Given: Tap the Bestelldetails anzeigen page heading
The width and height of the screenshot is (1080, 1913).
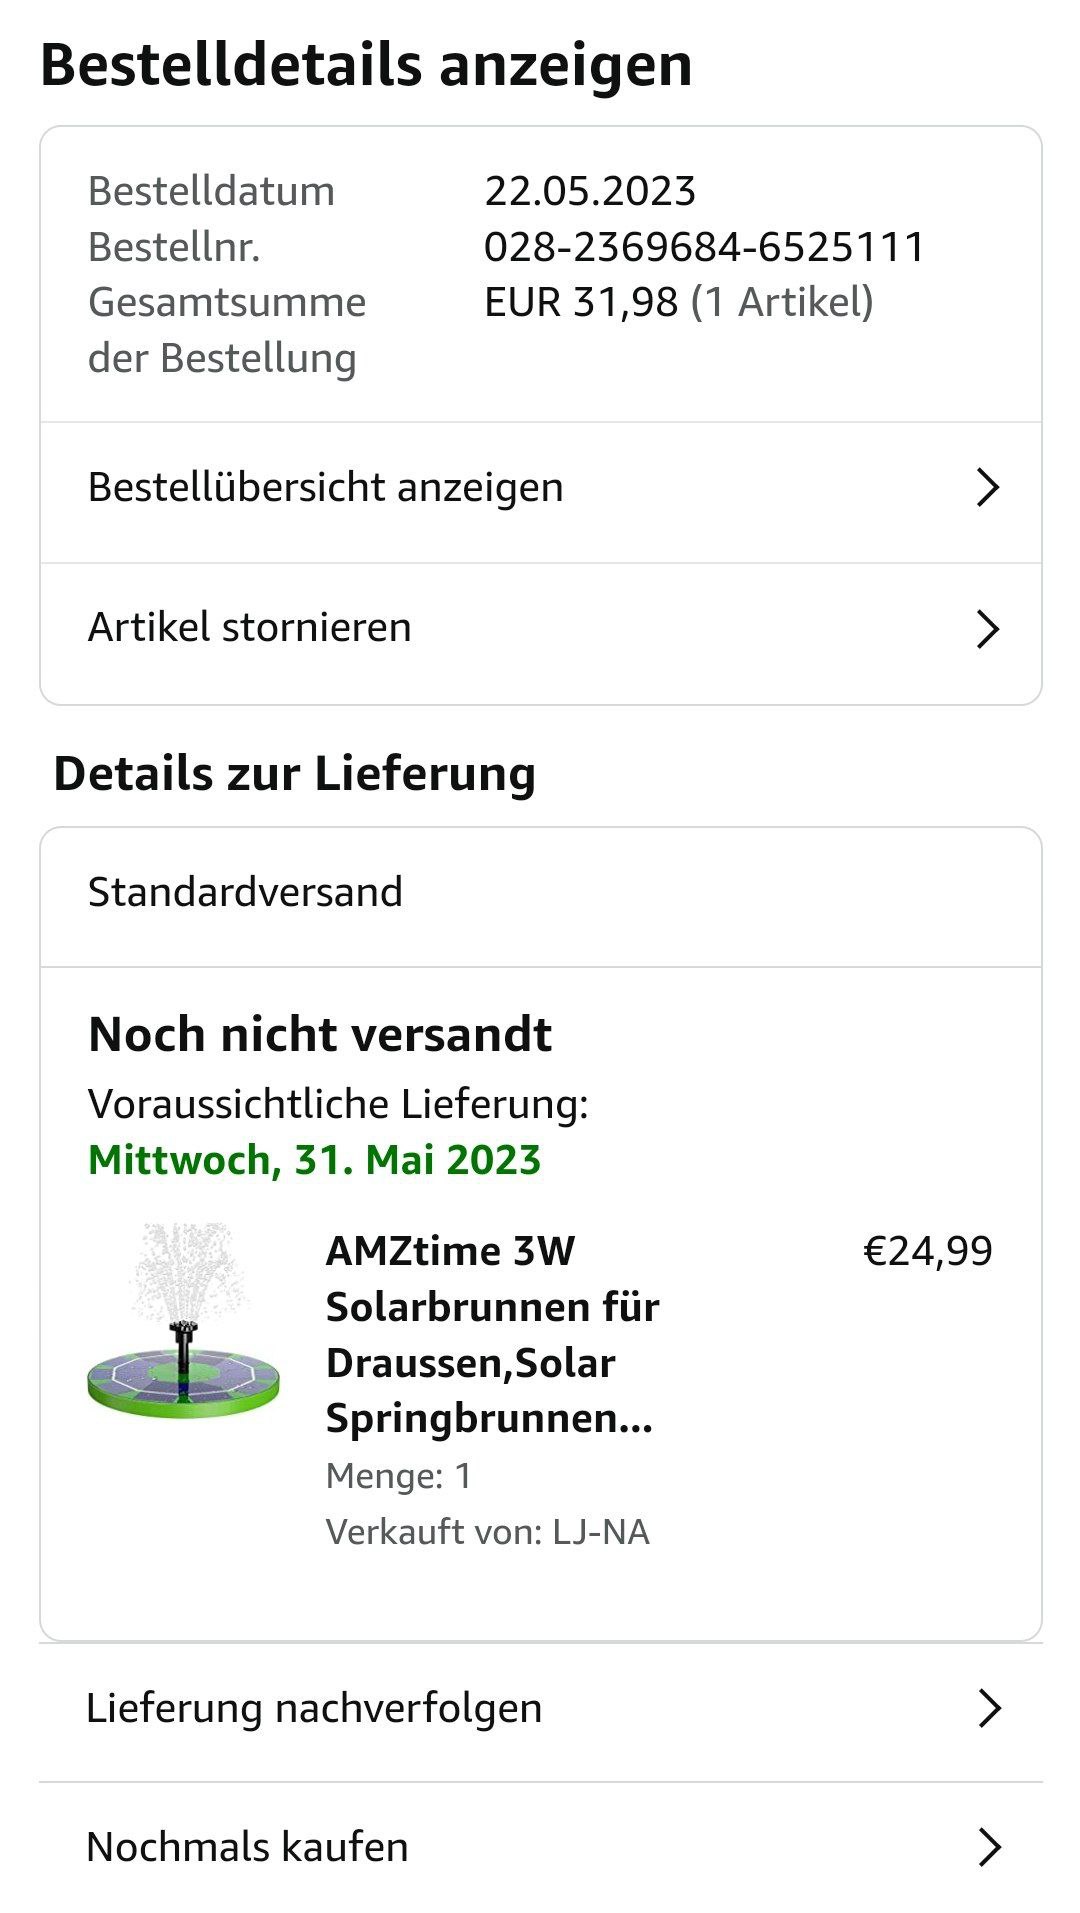Looking at the screenshot, I should click(x=366, y=66).
